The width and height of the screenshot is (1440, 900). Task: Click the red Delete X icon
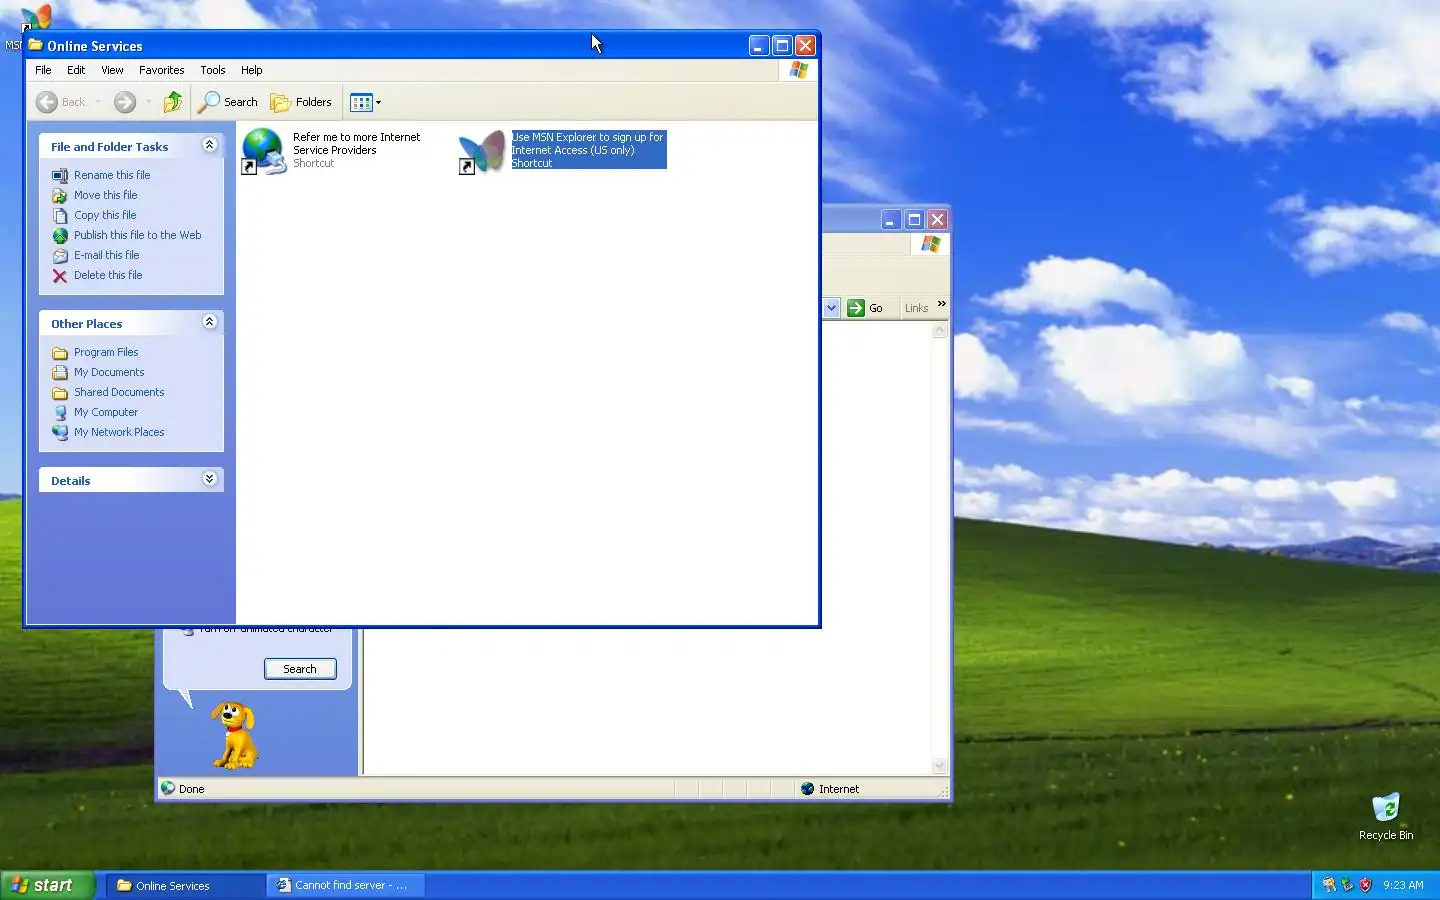point(60,276)
